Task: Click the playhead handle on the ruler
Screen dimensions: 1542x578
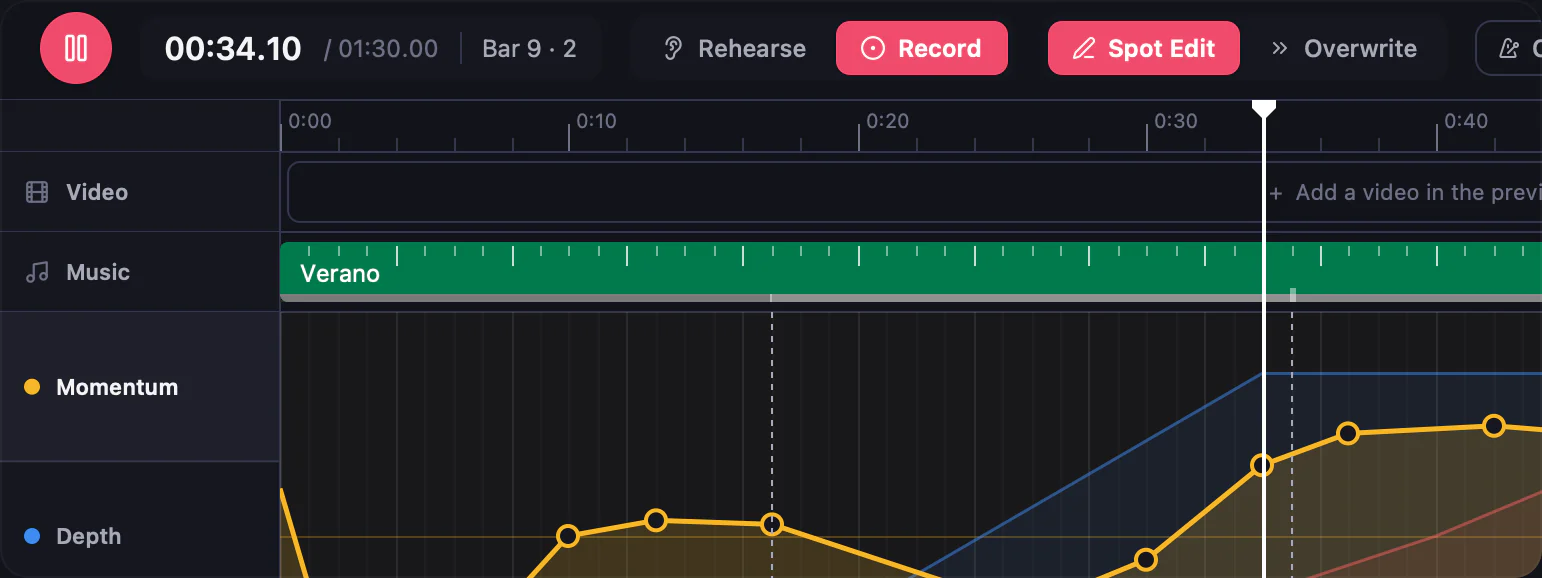Action: [1264, 108]
